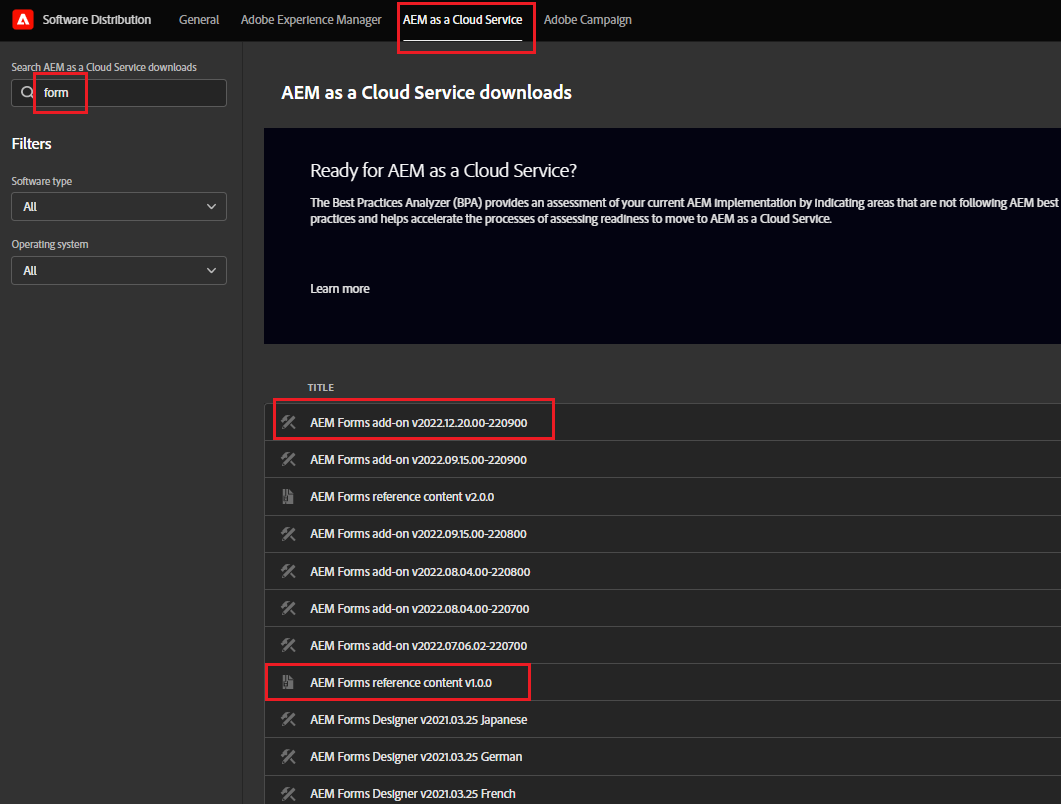Click the Adobe logo in the top bar
The image size is (1061, 804).
point(22,19)
